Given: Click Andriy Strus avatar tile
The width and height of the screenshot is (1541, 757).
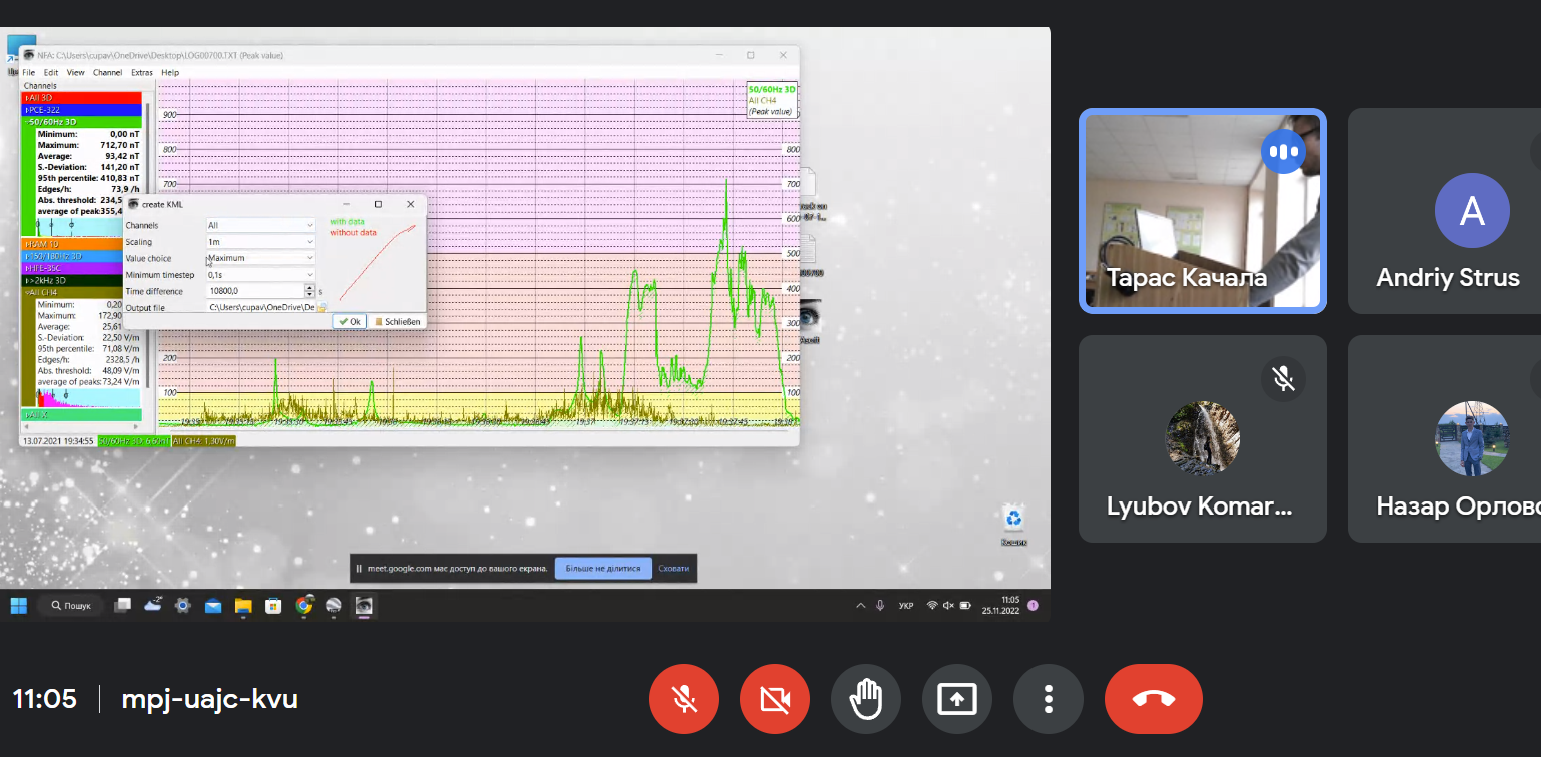Looking at the screenshot, I should pos(1470,211).
